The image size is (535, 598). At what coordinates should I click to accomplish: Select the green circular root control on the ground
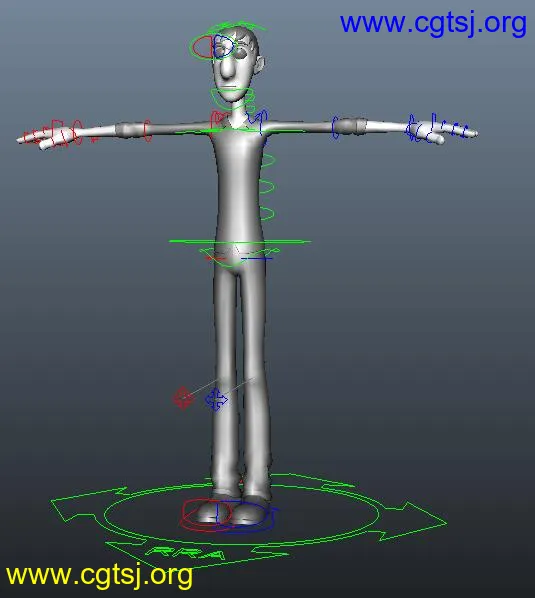242,514
